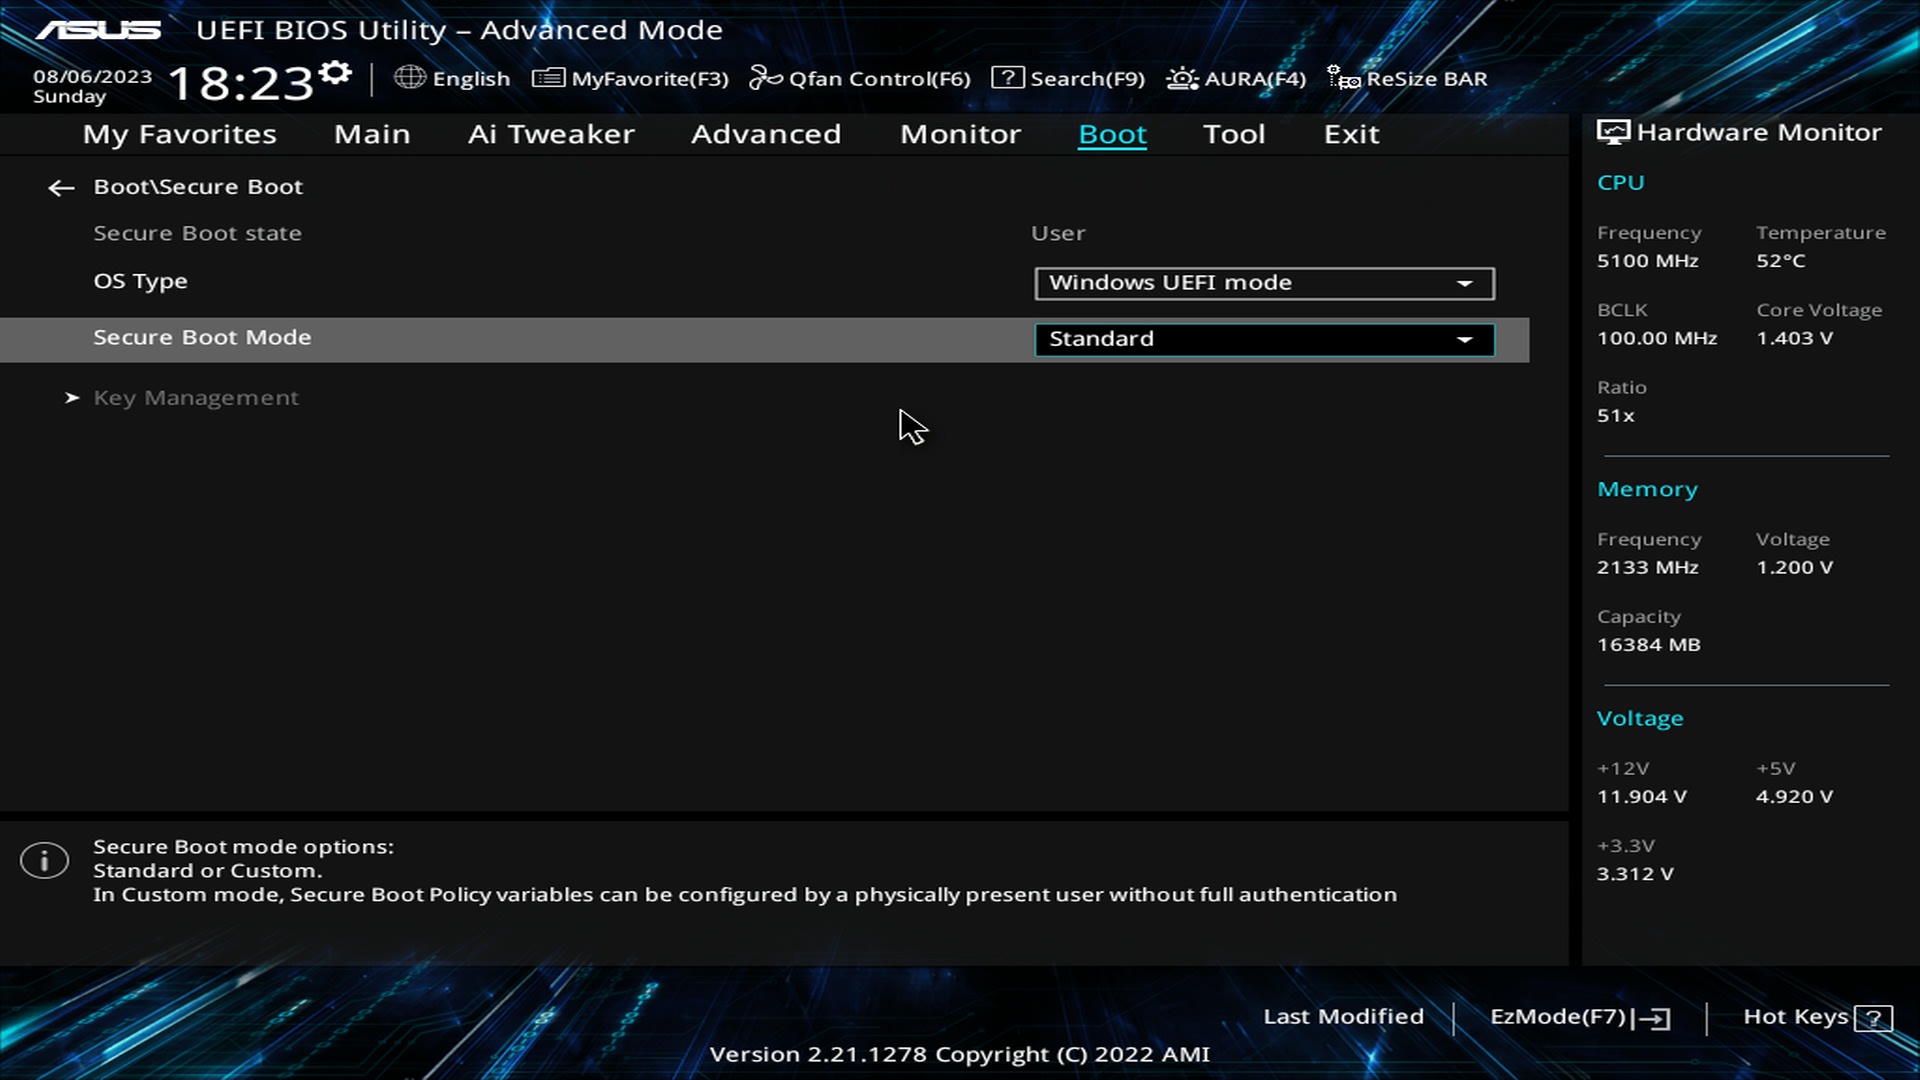Click the English language button
This screenshot has width=1920, height=1080.
click(x=452, y=78)
